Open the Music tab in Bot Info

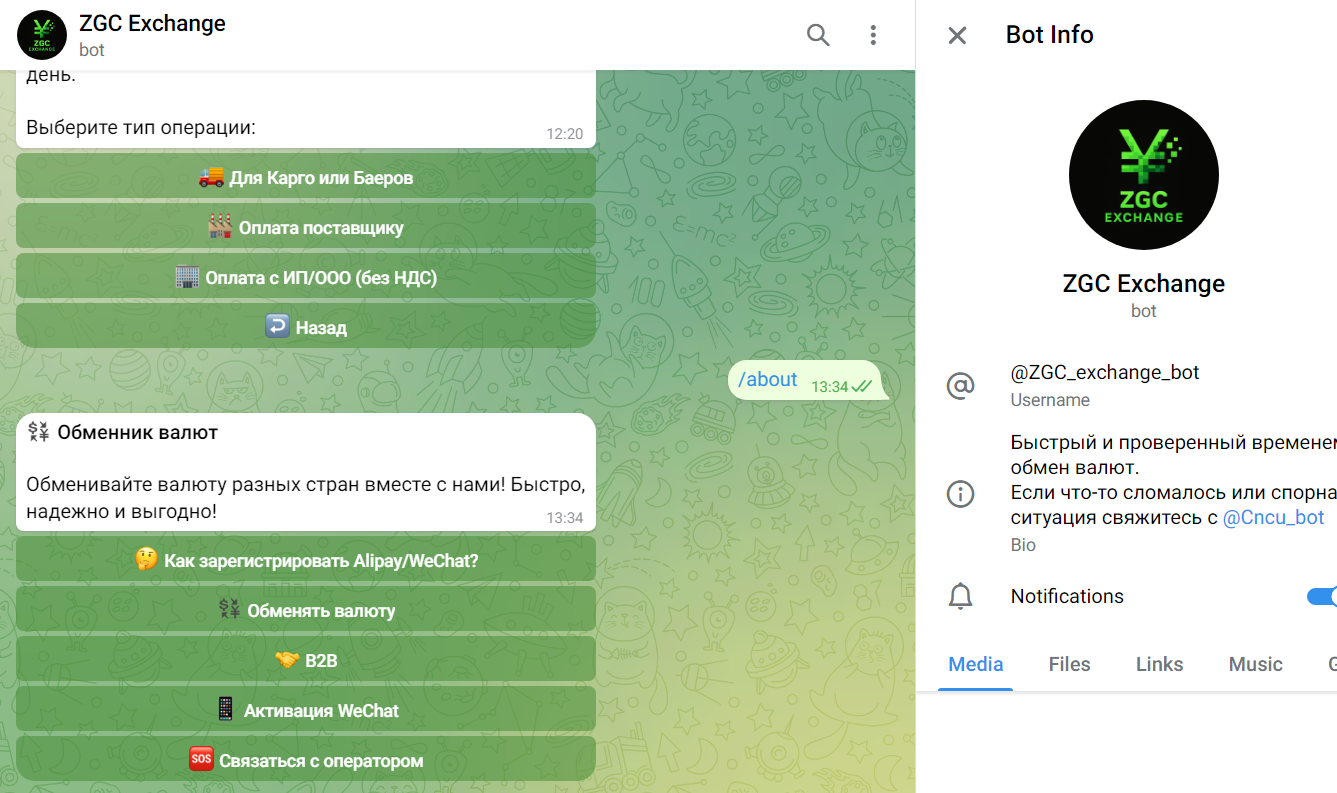tap(1255, 664)
